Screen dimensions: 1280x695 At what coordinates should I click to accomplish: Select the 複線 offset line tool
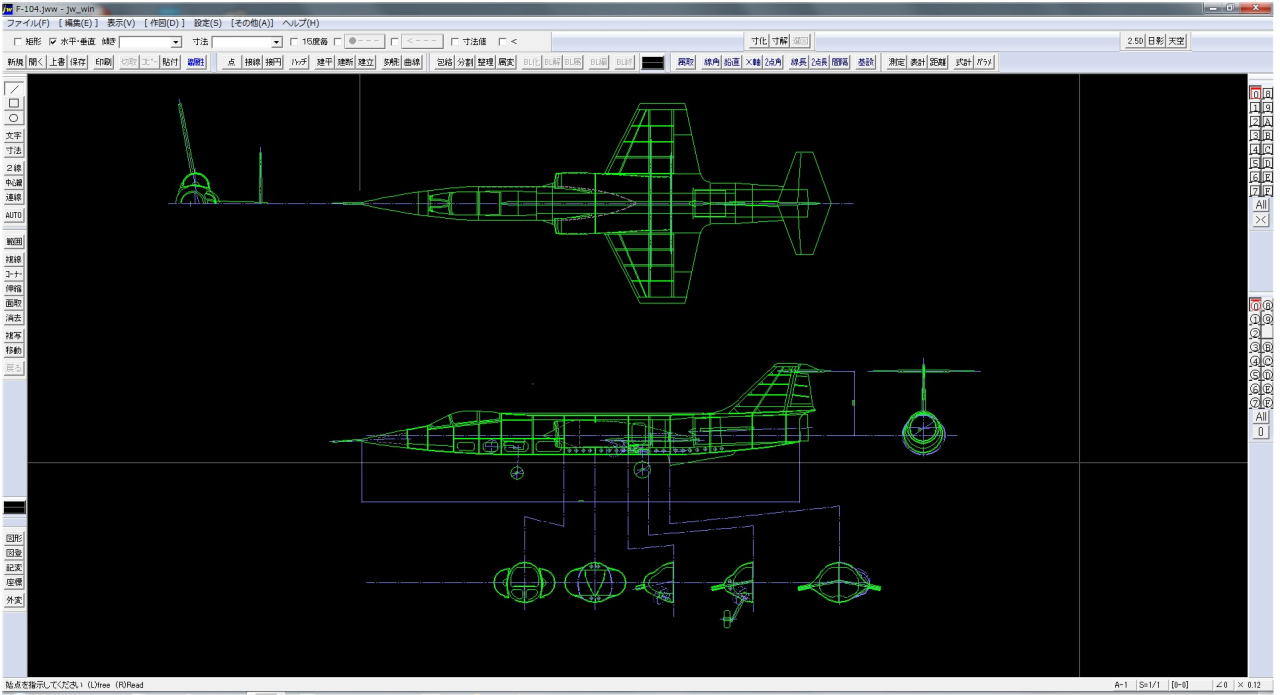pos(14,259)
